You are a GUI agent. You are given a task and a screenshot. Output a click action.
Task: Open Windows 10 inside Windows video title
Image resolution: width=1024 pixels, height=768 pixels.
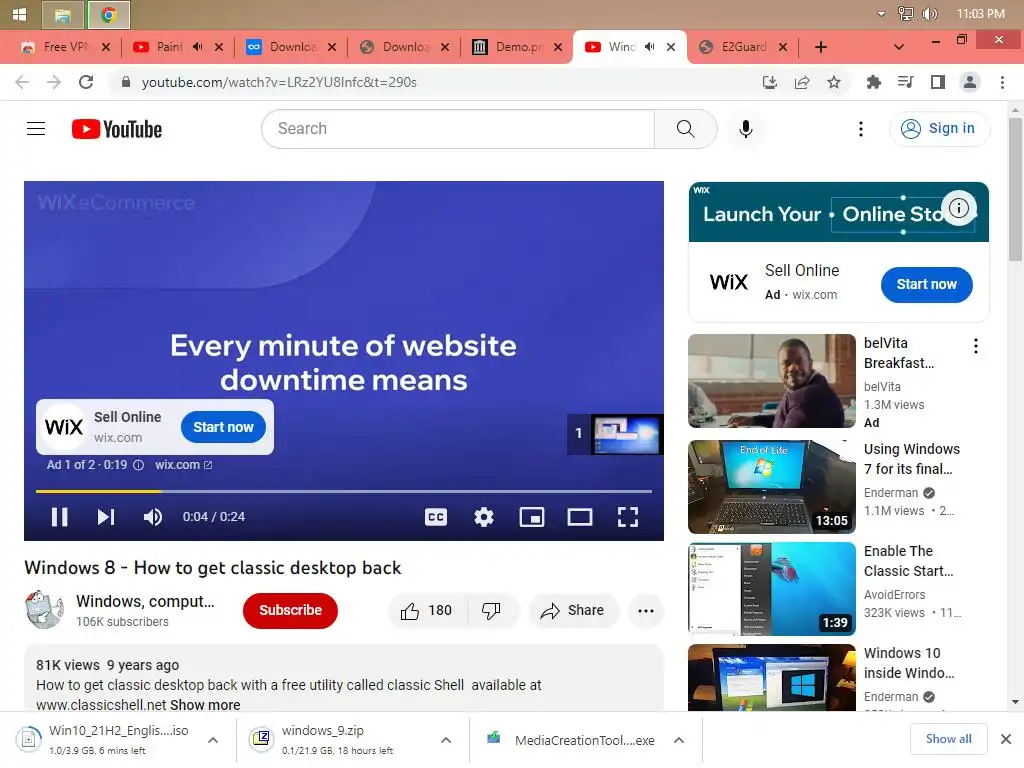click(x=909, y=663)
